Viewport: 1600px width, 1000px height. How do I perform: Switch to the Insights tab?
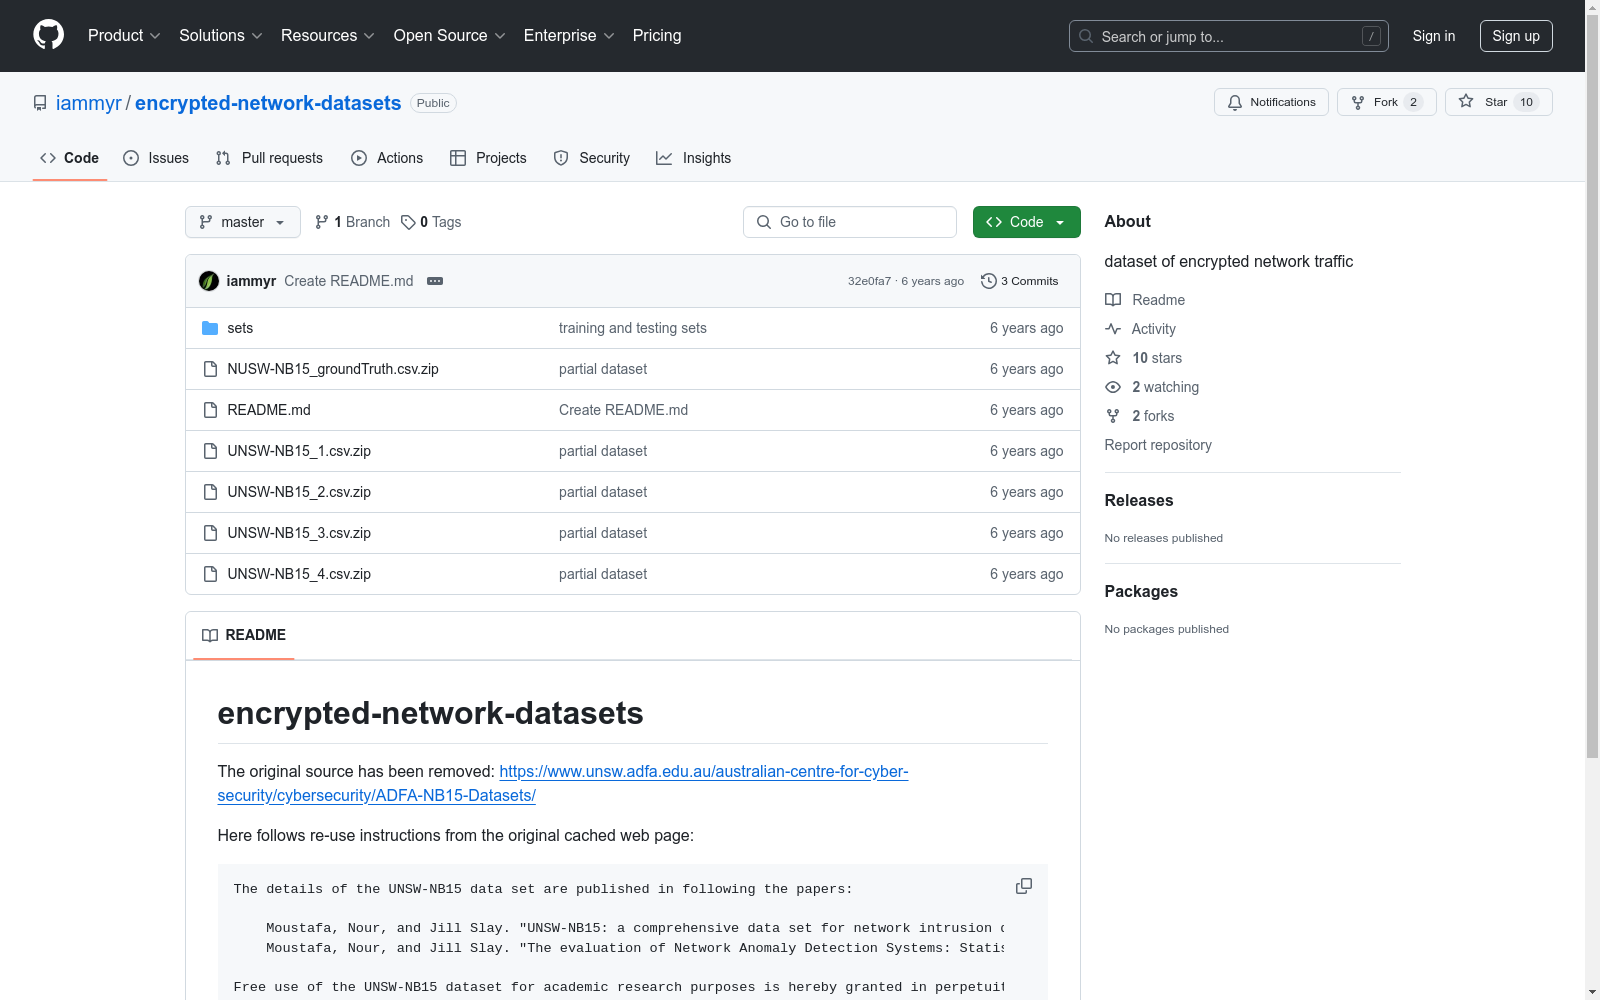tap(693, 158)
